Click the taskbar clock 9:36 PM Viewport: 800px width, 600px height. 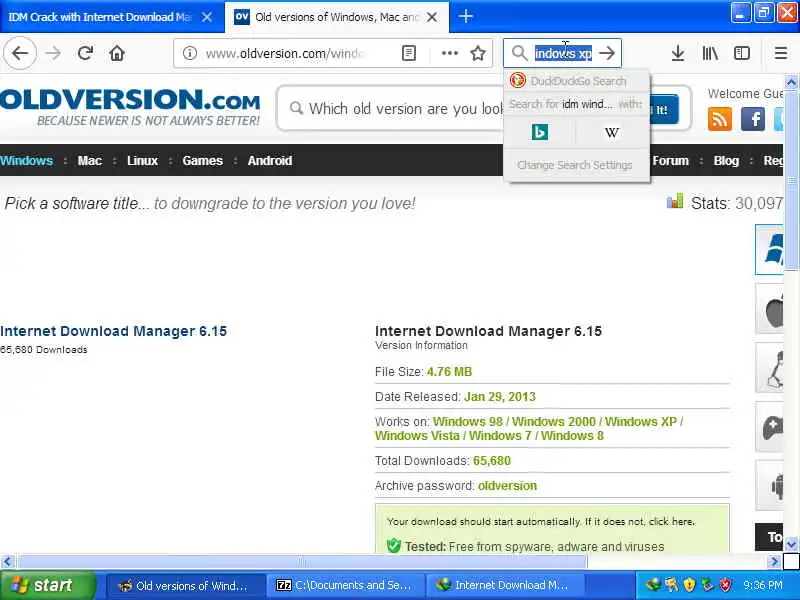coord(763,585)
